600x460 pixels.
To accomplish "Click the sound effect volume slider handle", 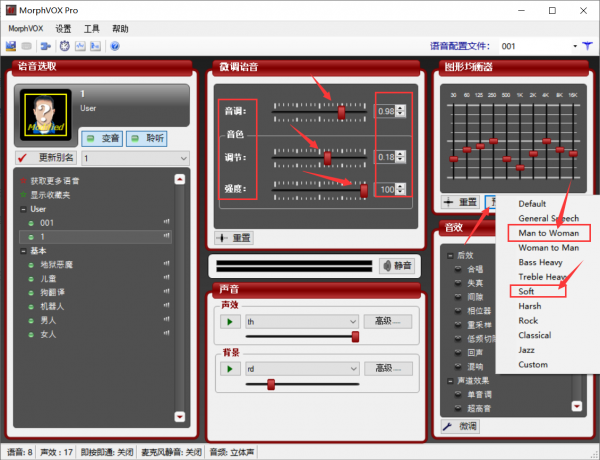I will tap(355, 337).
